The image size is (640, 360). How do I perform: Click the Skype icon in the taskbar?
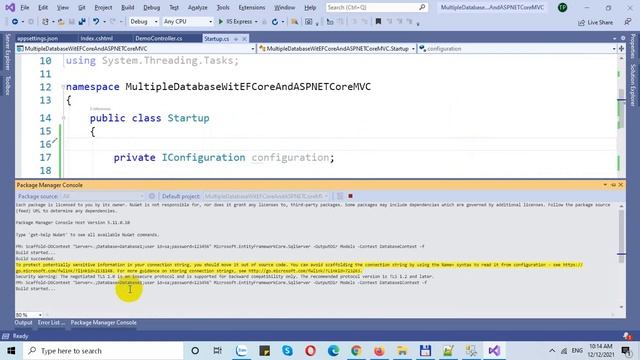click(x=287, y=351)
